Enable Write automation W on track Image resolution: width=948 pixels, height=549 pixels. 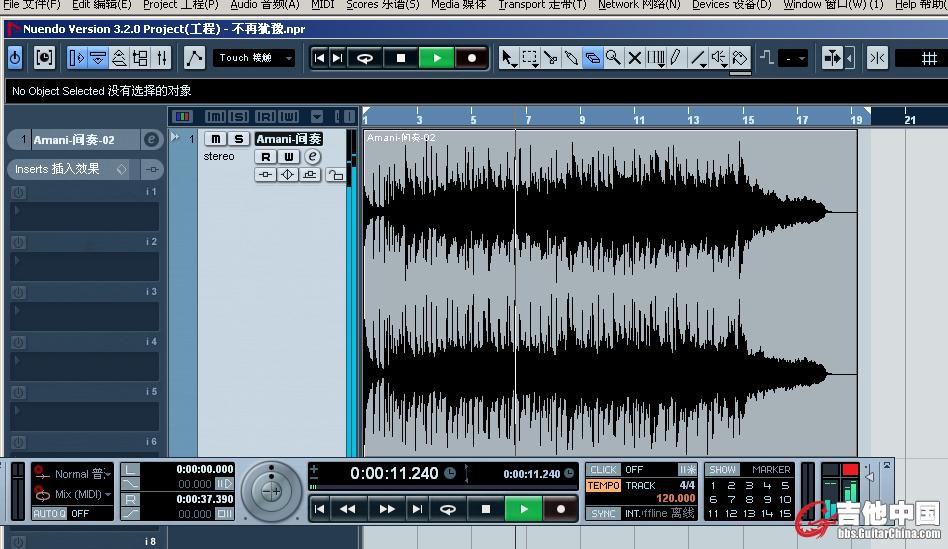289,157
